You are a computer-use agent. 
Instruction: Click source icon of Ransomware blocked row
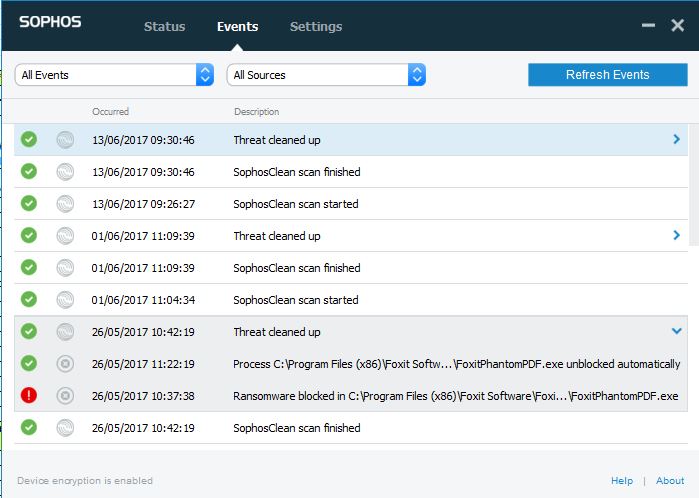[65, 395]
